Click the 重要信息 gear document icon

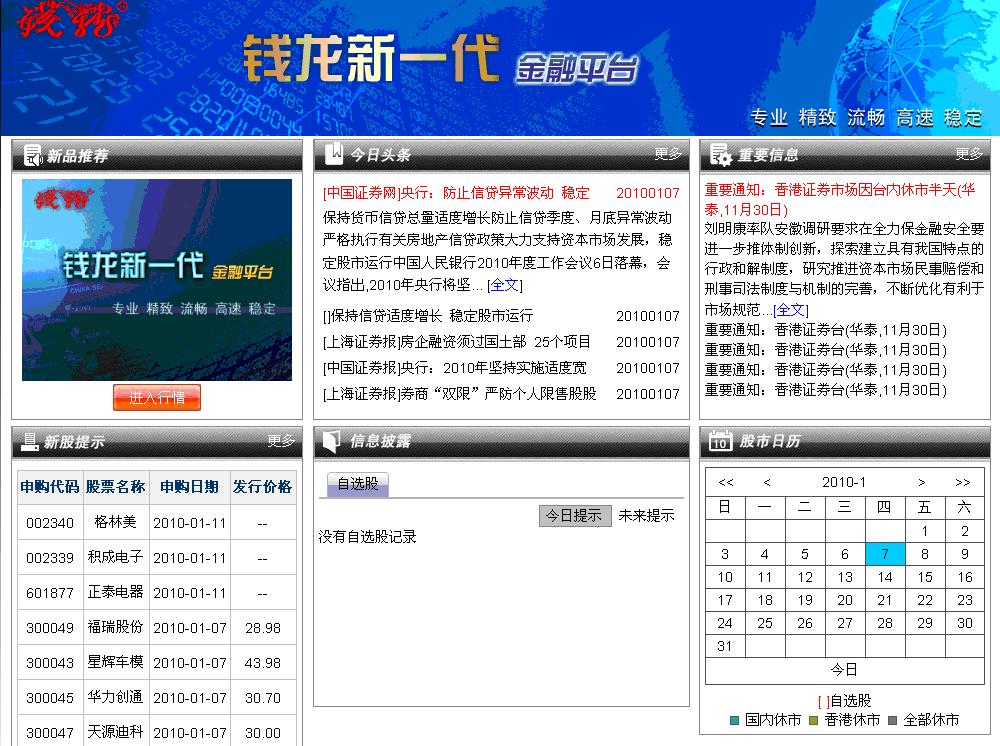721,154
